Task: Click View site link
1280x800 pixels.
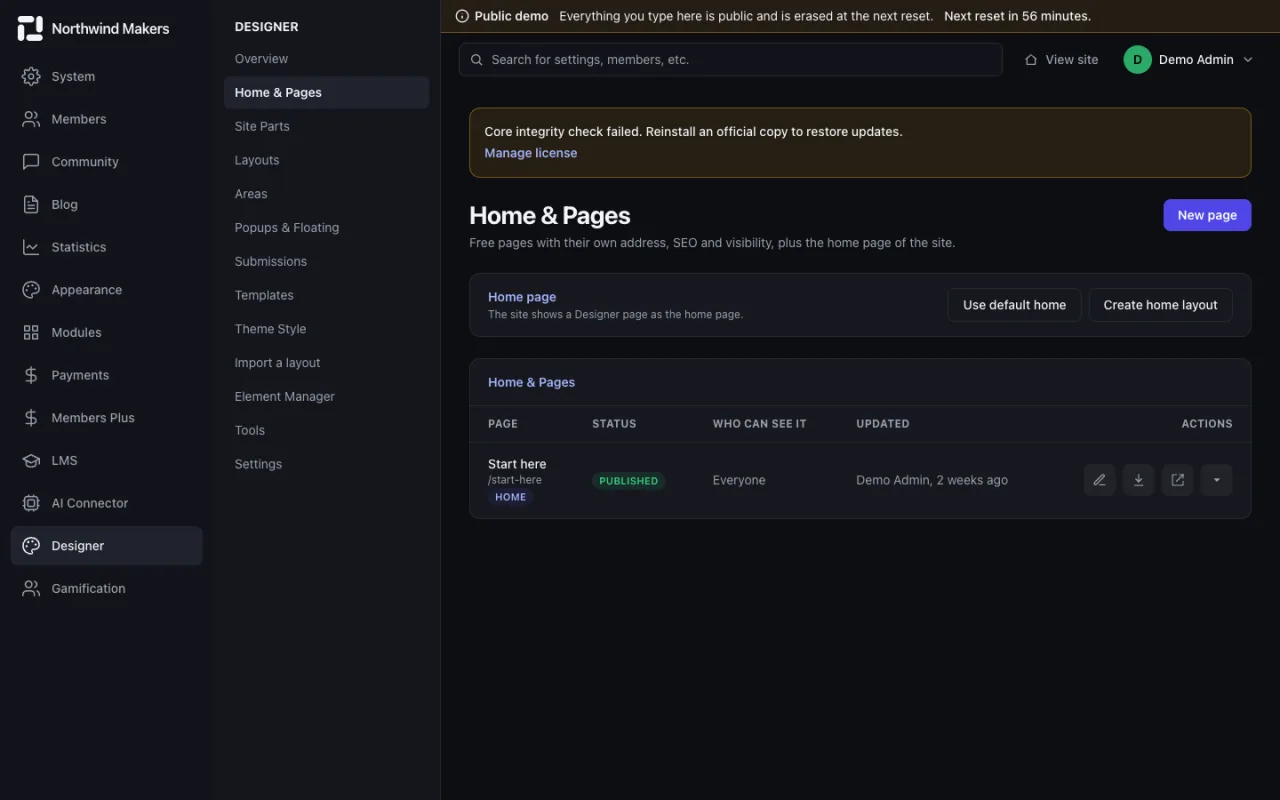Action: tap(1061, 60)
